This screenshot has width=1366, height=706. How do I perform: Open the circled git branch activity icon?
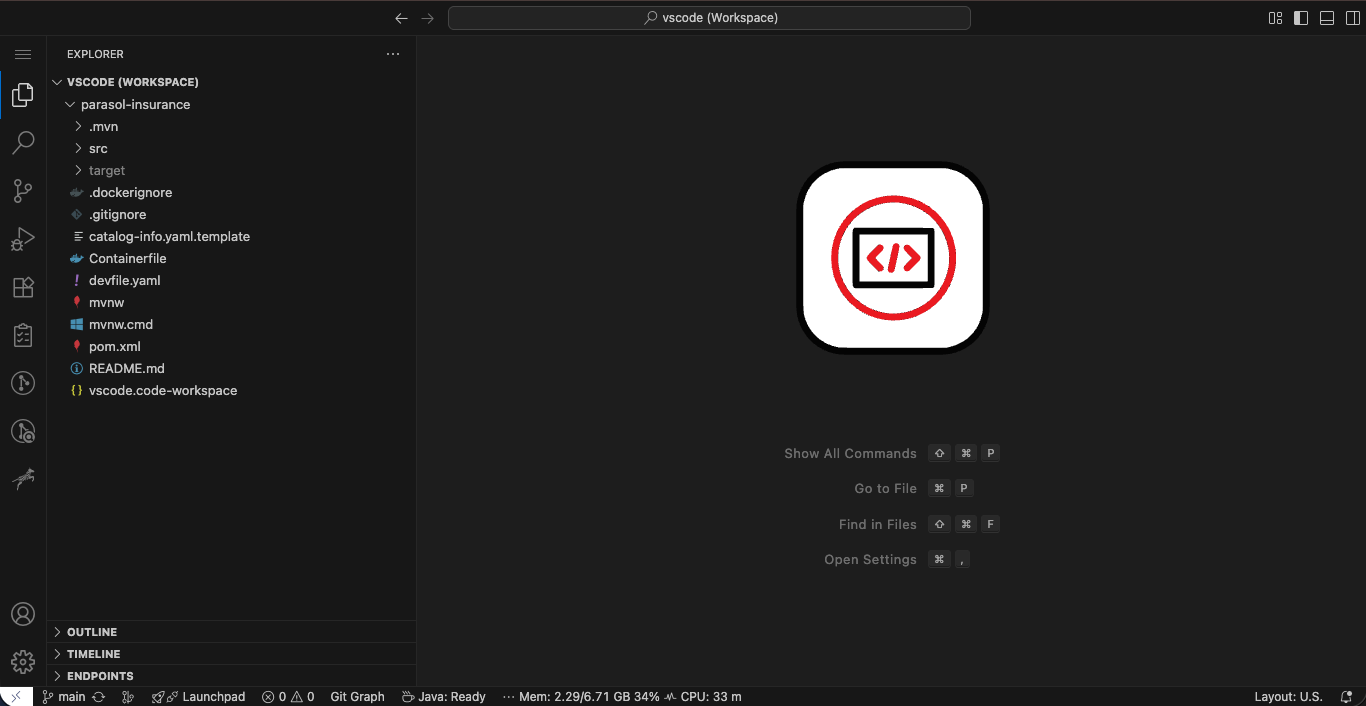coord(23,383)
